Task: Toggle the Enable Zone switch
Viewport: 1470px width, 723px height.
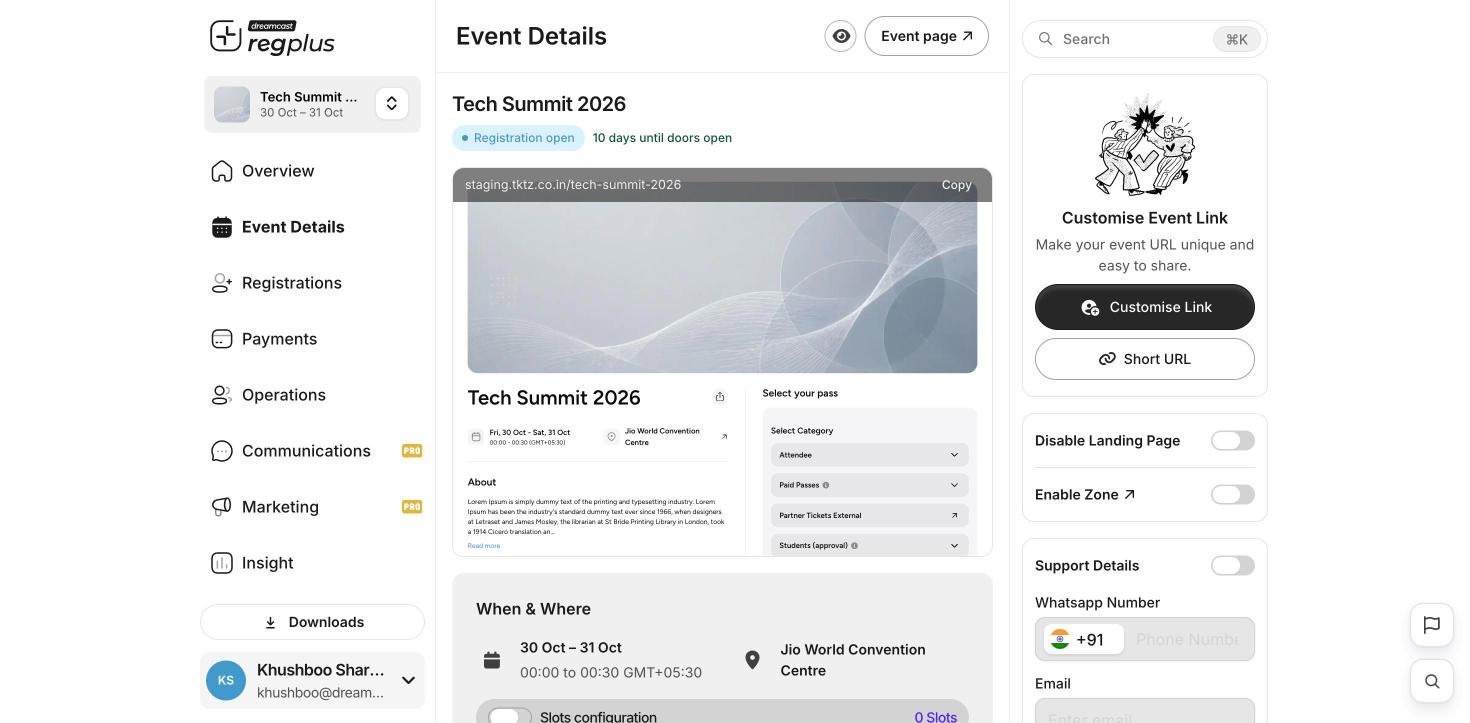Action: point(1233,495)
